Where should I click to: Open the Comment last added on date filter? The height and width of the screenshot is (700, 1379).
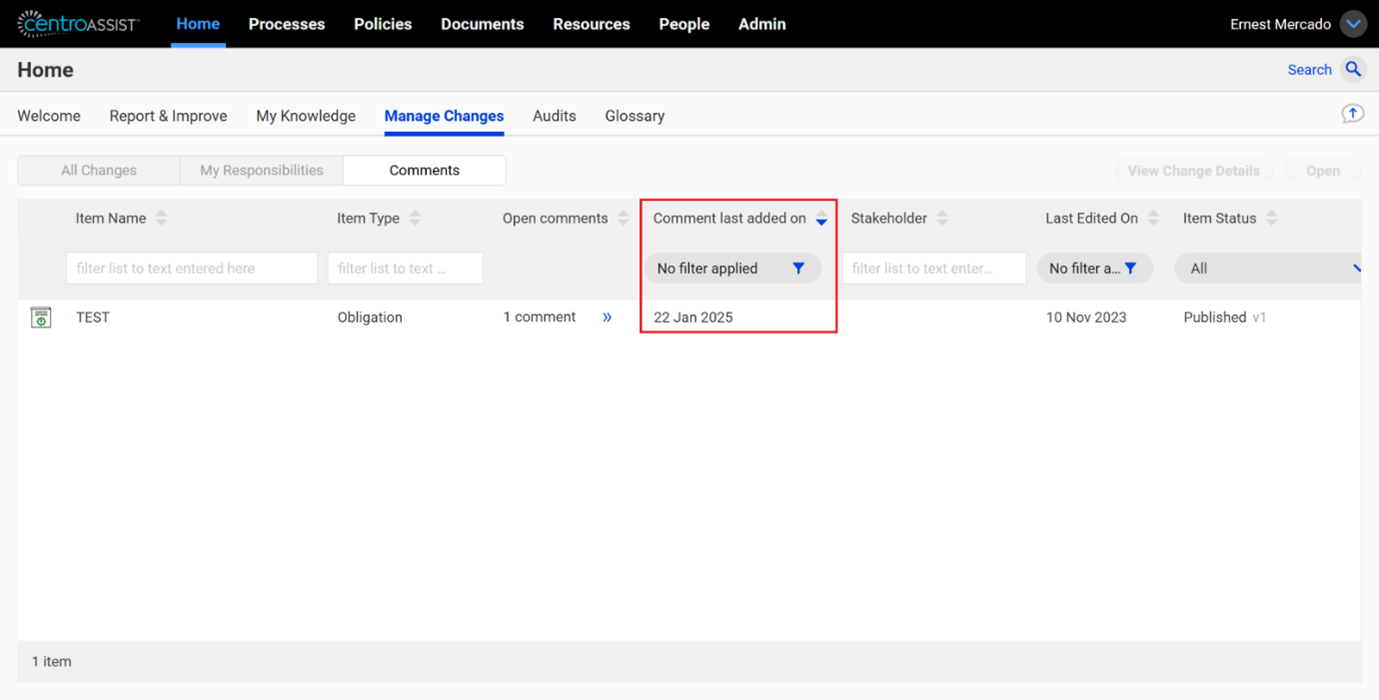[733, 268]
